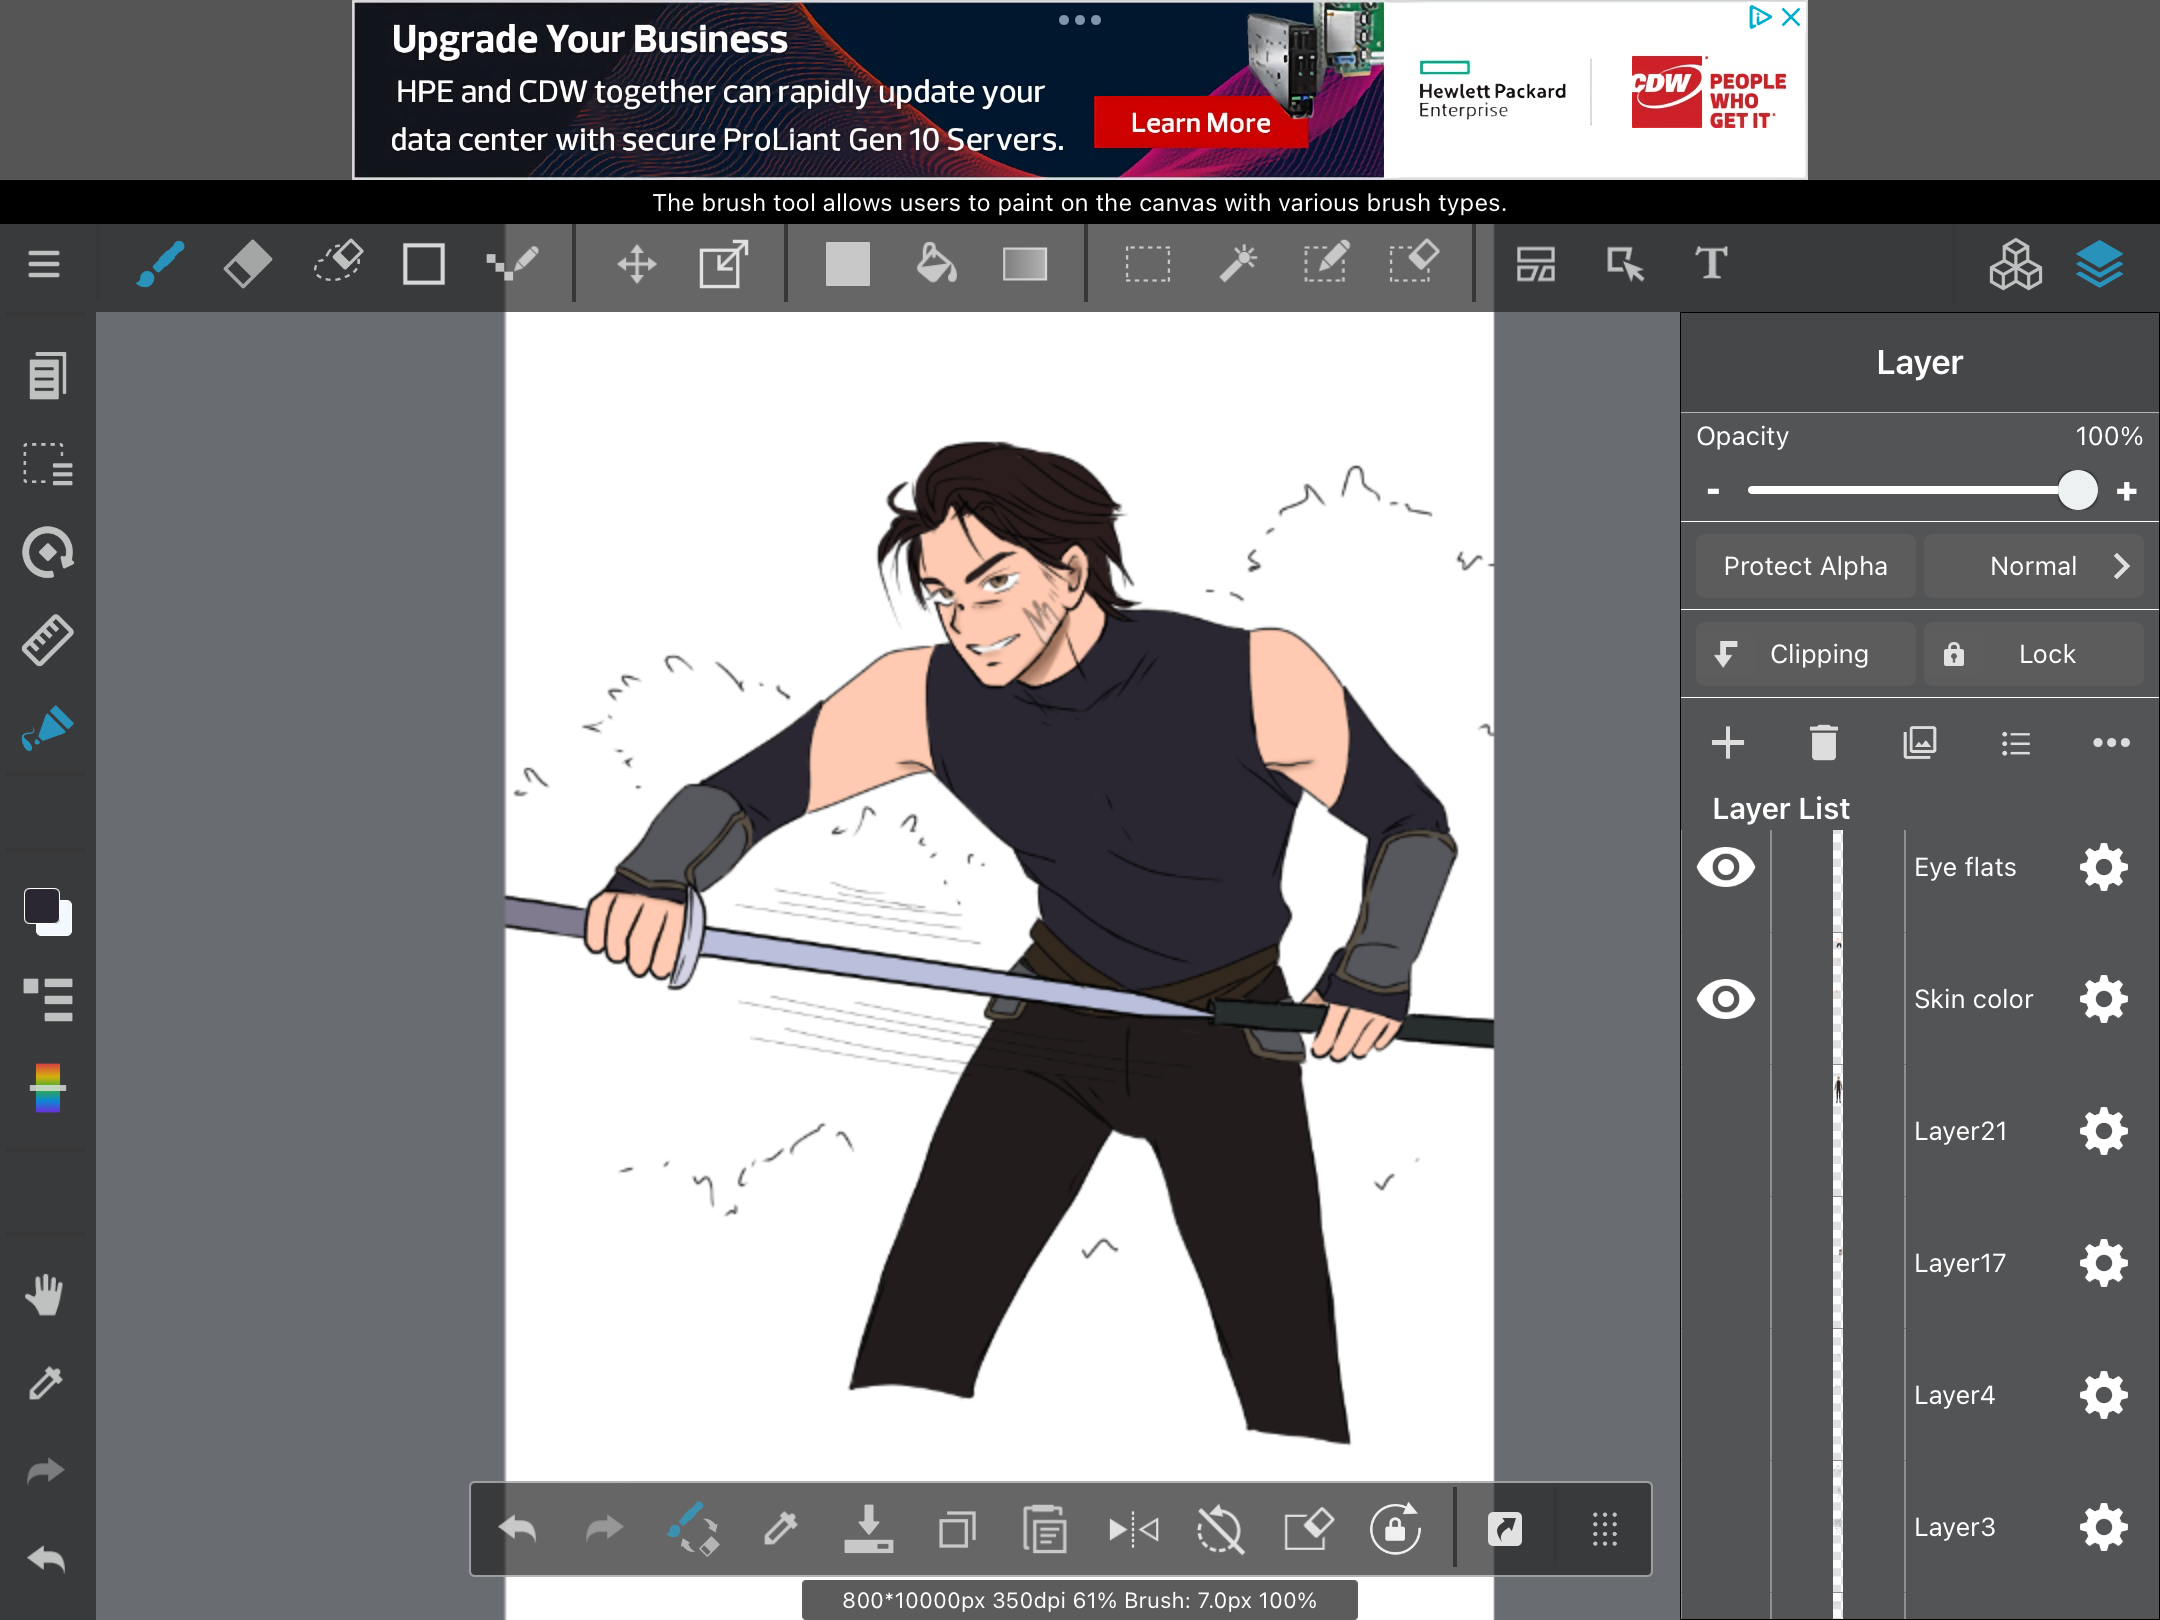Choose the Magic Wand selection tool
2160x1620 pixels.
tap(1237, 265)
